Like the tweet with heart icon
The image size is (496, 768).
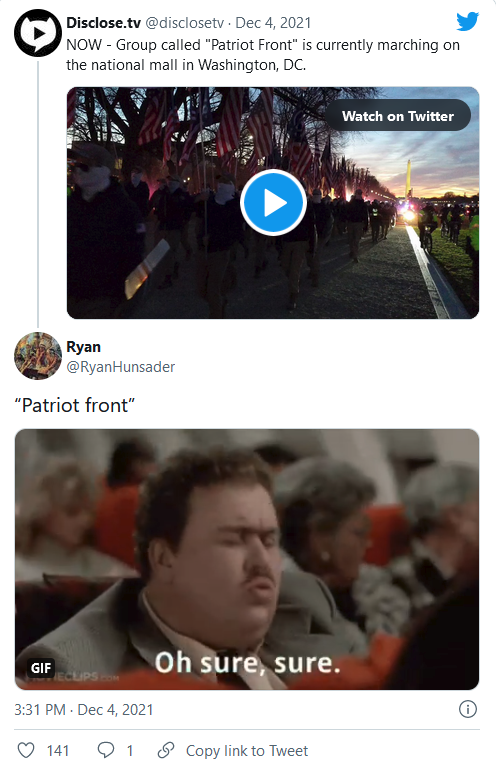click(26, 750)
